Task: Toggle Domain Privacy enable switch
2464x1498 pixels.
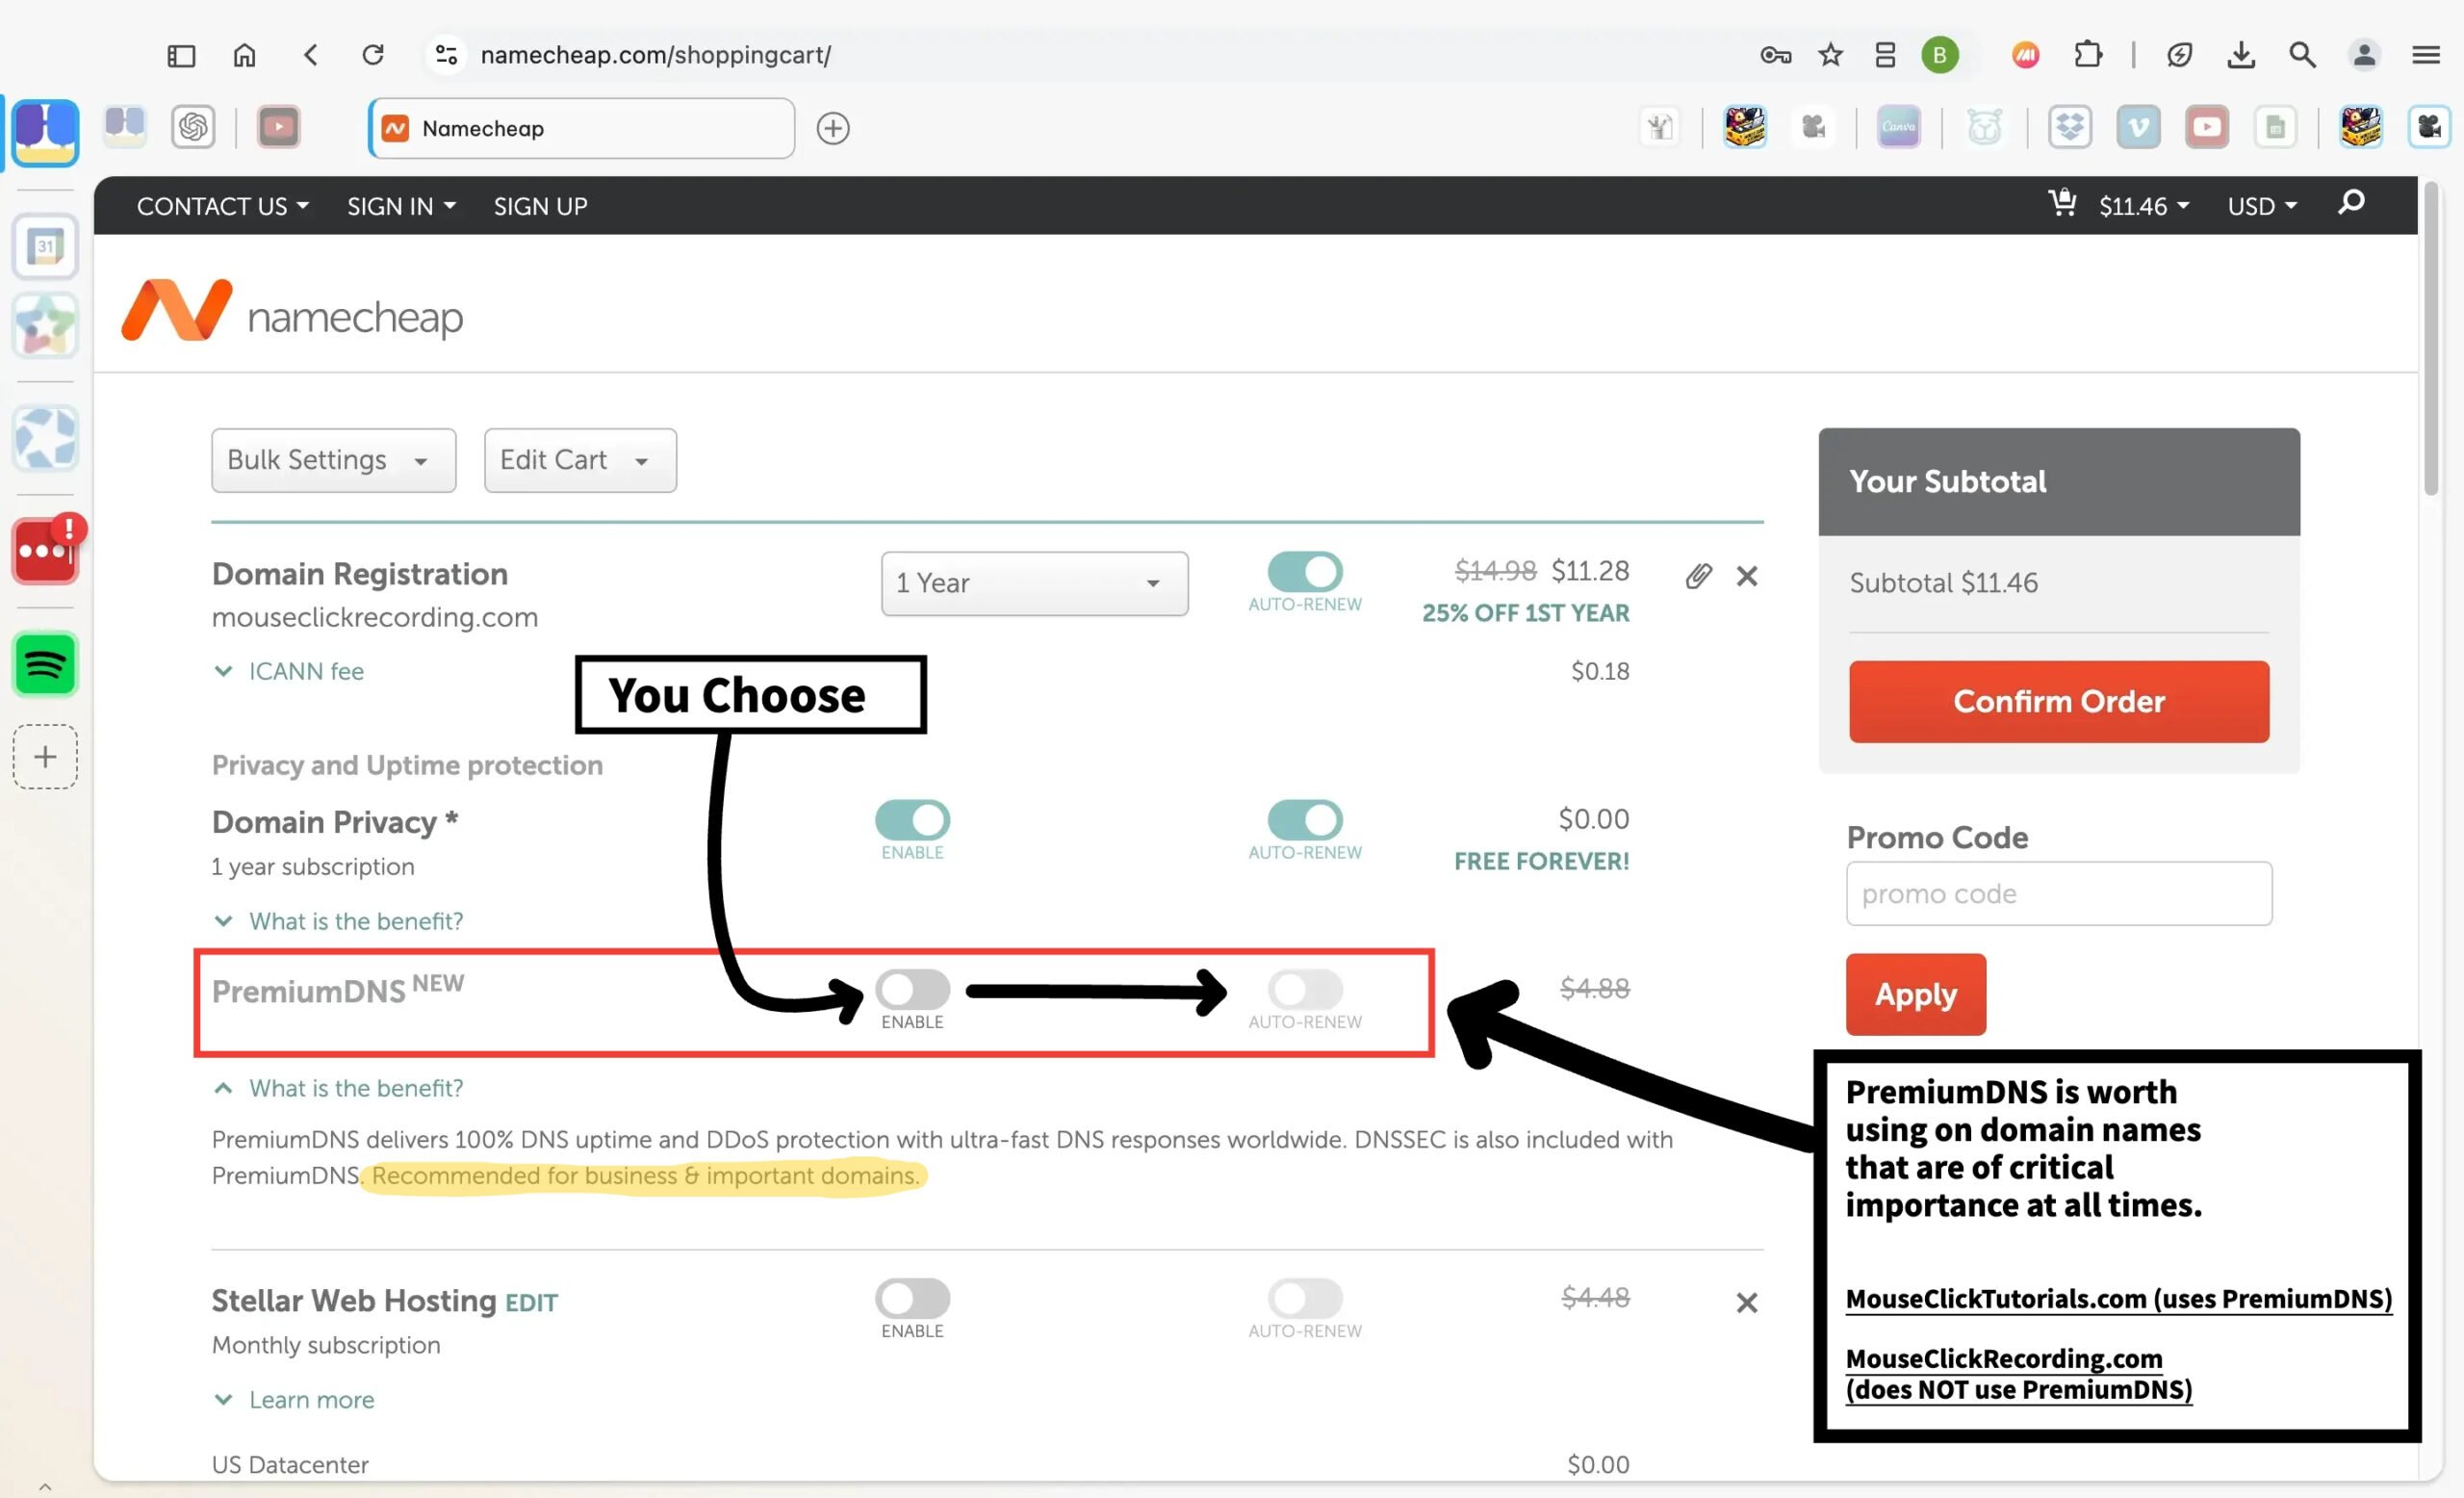Action: tap(912, 820)
